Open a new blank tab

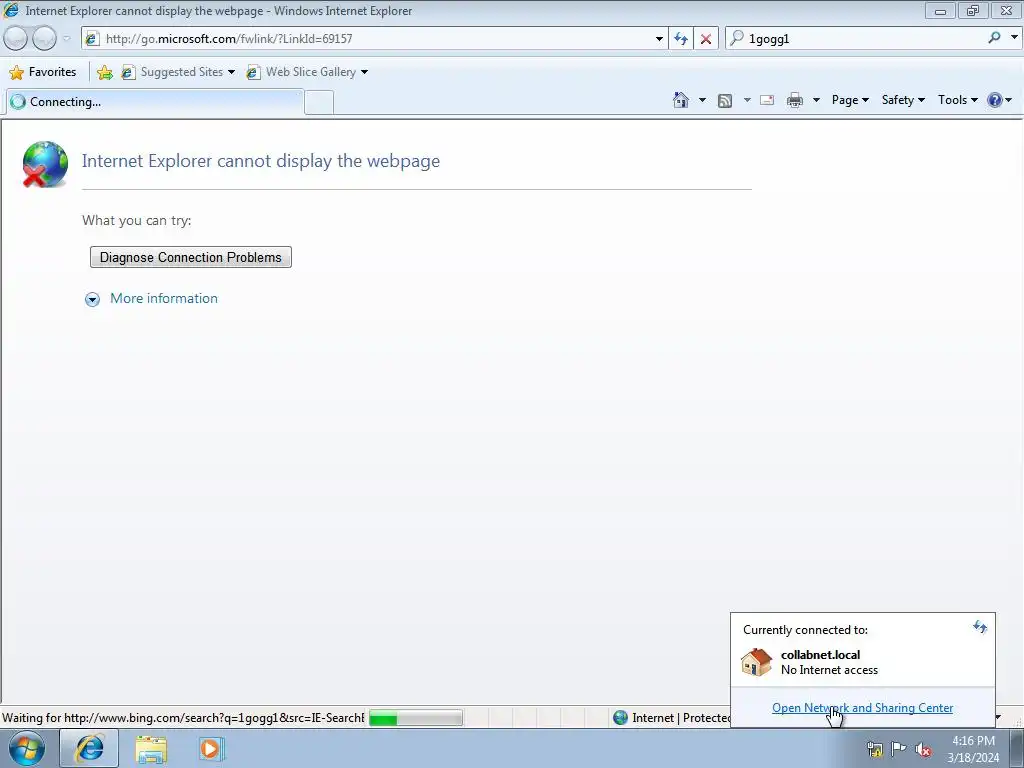(x=319, y=103)
